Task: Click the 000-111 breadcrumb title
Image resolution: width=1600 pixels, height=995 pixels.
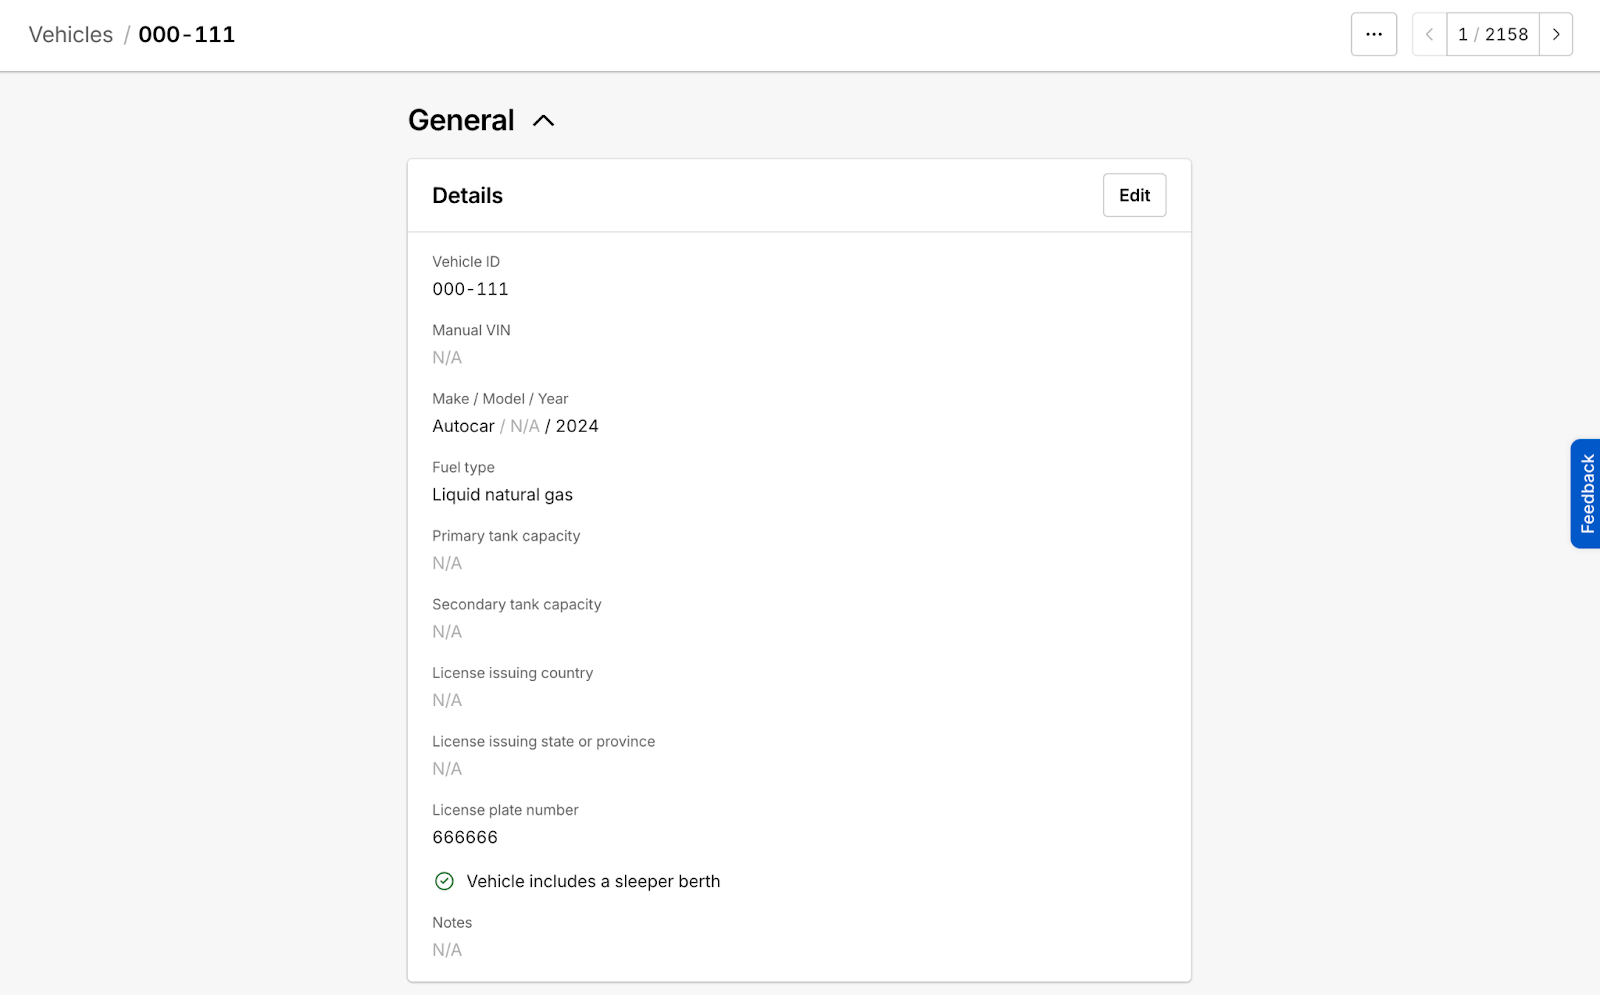Action: tap(187, 34)
